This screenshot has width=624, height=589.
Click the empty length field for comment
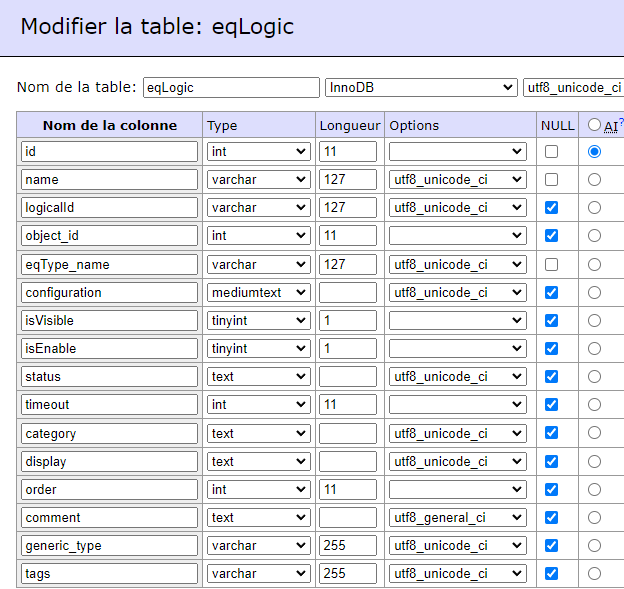(x=348, y=517)
